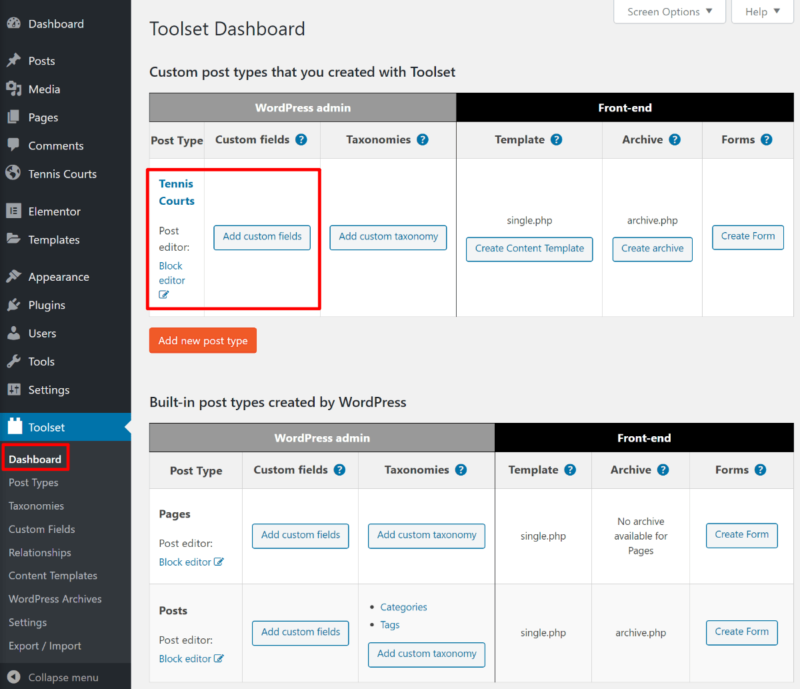This screenshot has height=689, width=800.
Task: Open help for Taxonomies in top table
Action: [x=422, y=139]
